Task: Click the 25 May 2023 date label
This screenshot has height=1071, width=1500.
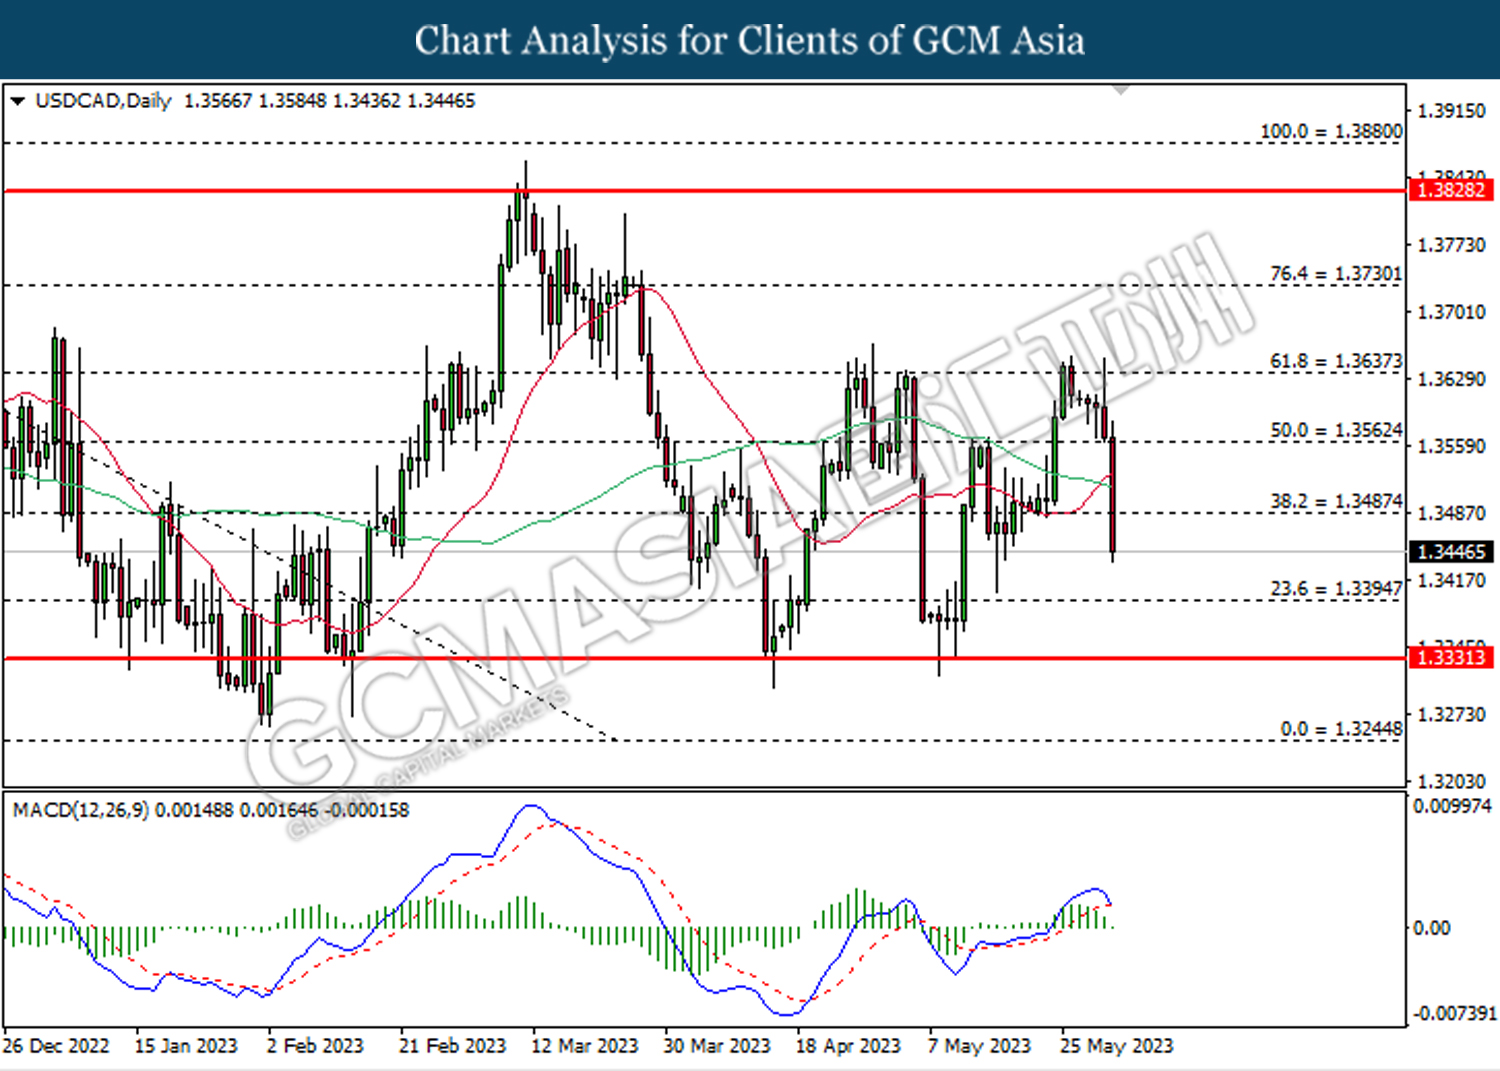Action: pos(1116,1046)
